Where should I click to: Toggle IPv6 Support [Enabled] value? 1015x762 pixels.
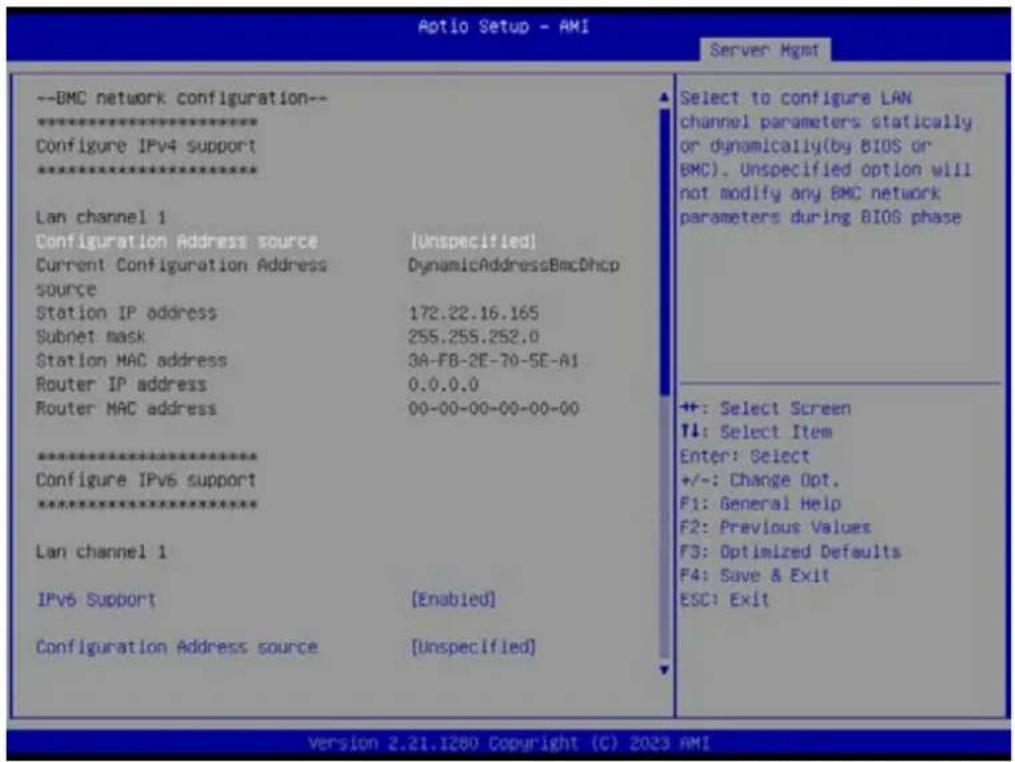[453, 600]
